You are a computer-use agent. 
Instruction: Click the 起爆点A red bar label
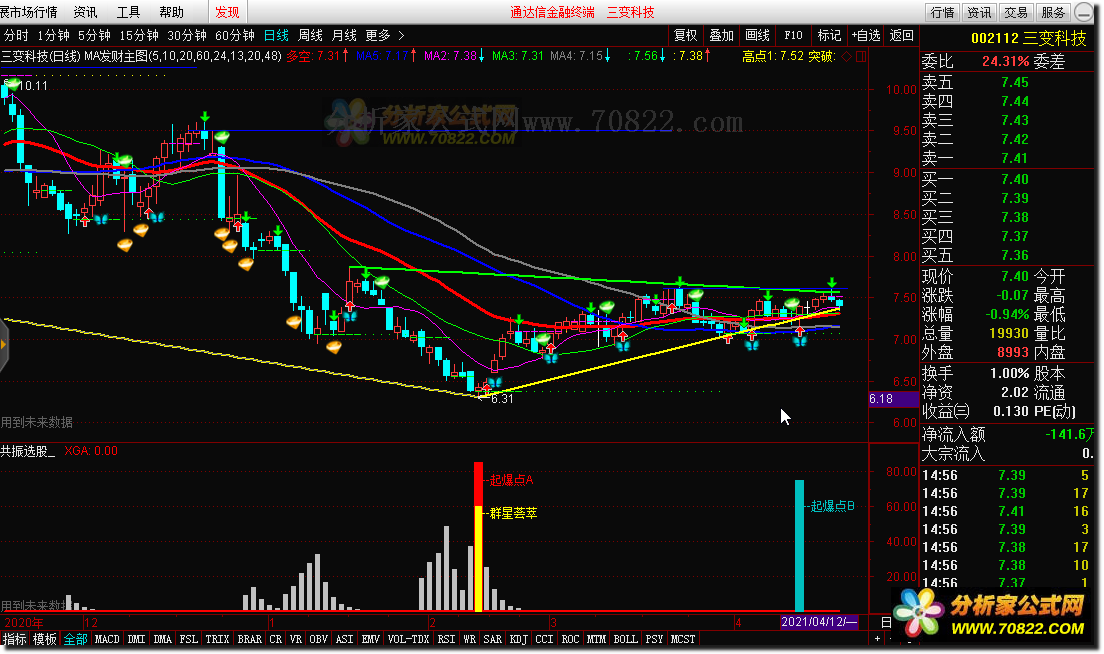pyautogui.click(x=511, y=480)
